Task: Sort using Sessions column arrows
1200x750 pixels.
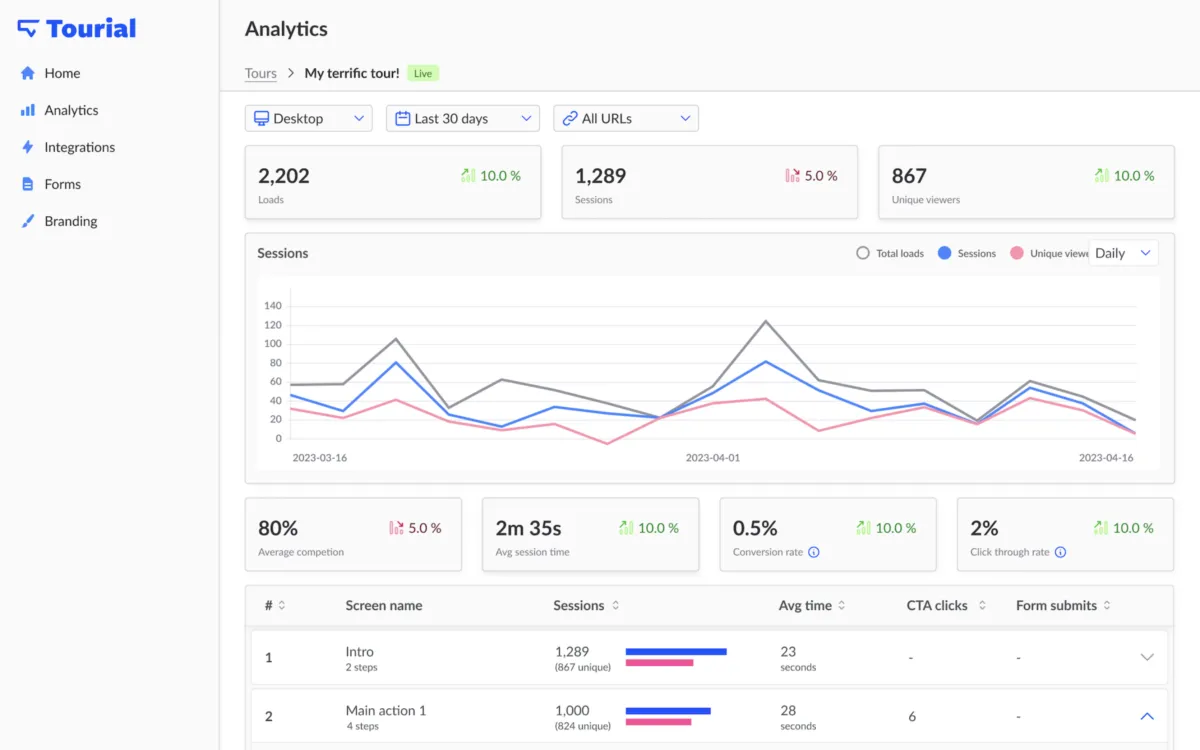Action: click(615, 605)
